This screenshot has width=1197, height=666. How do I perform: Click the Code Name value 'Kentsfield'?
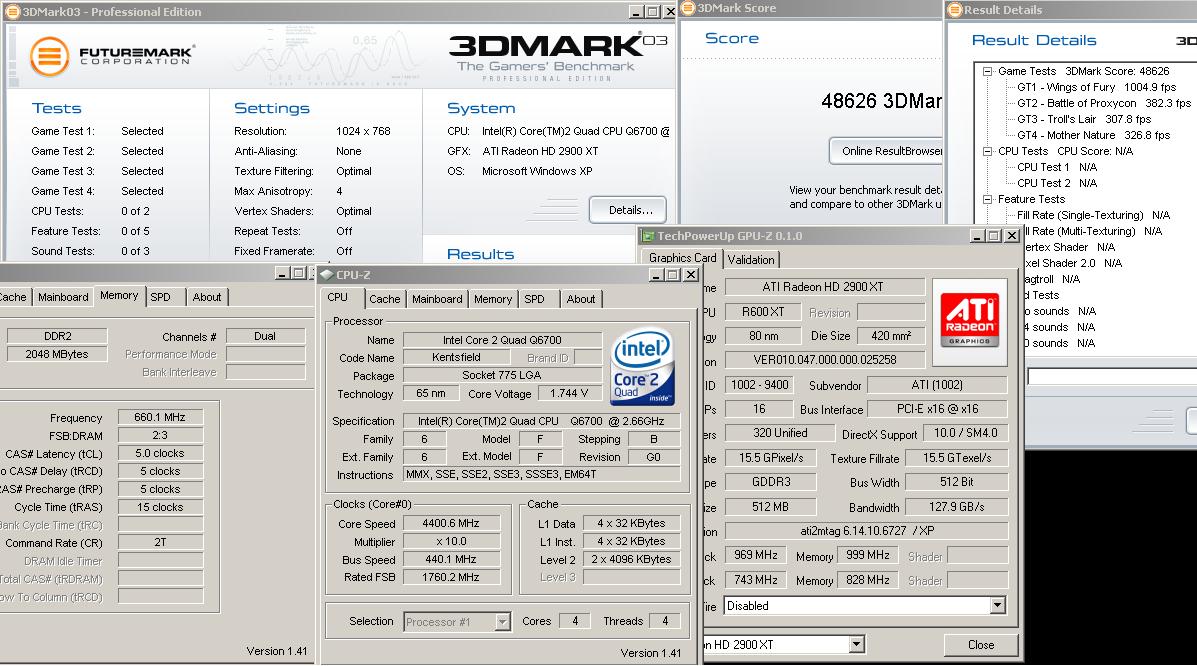(x=457, y=357)
